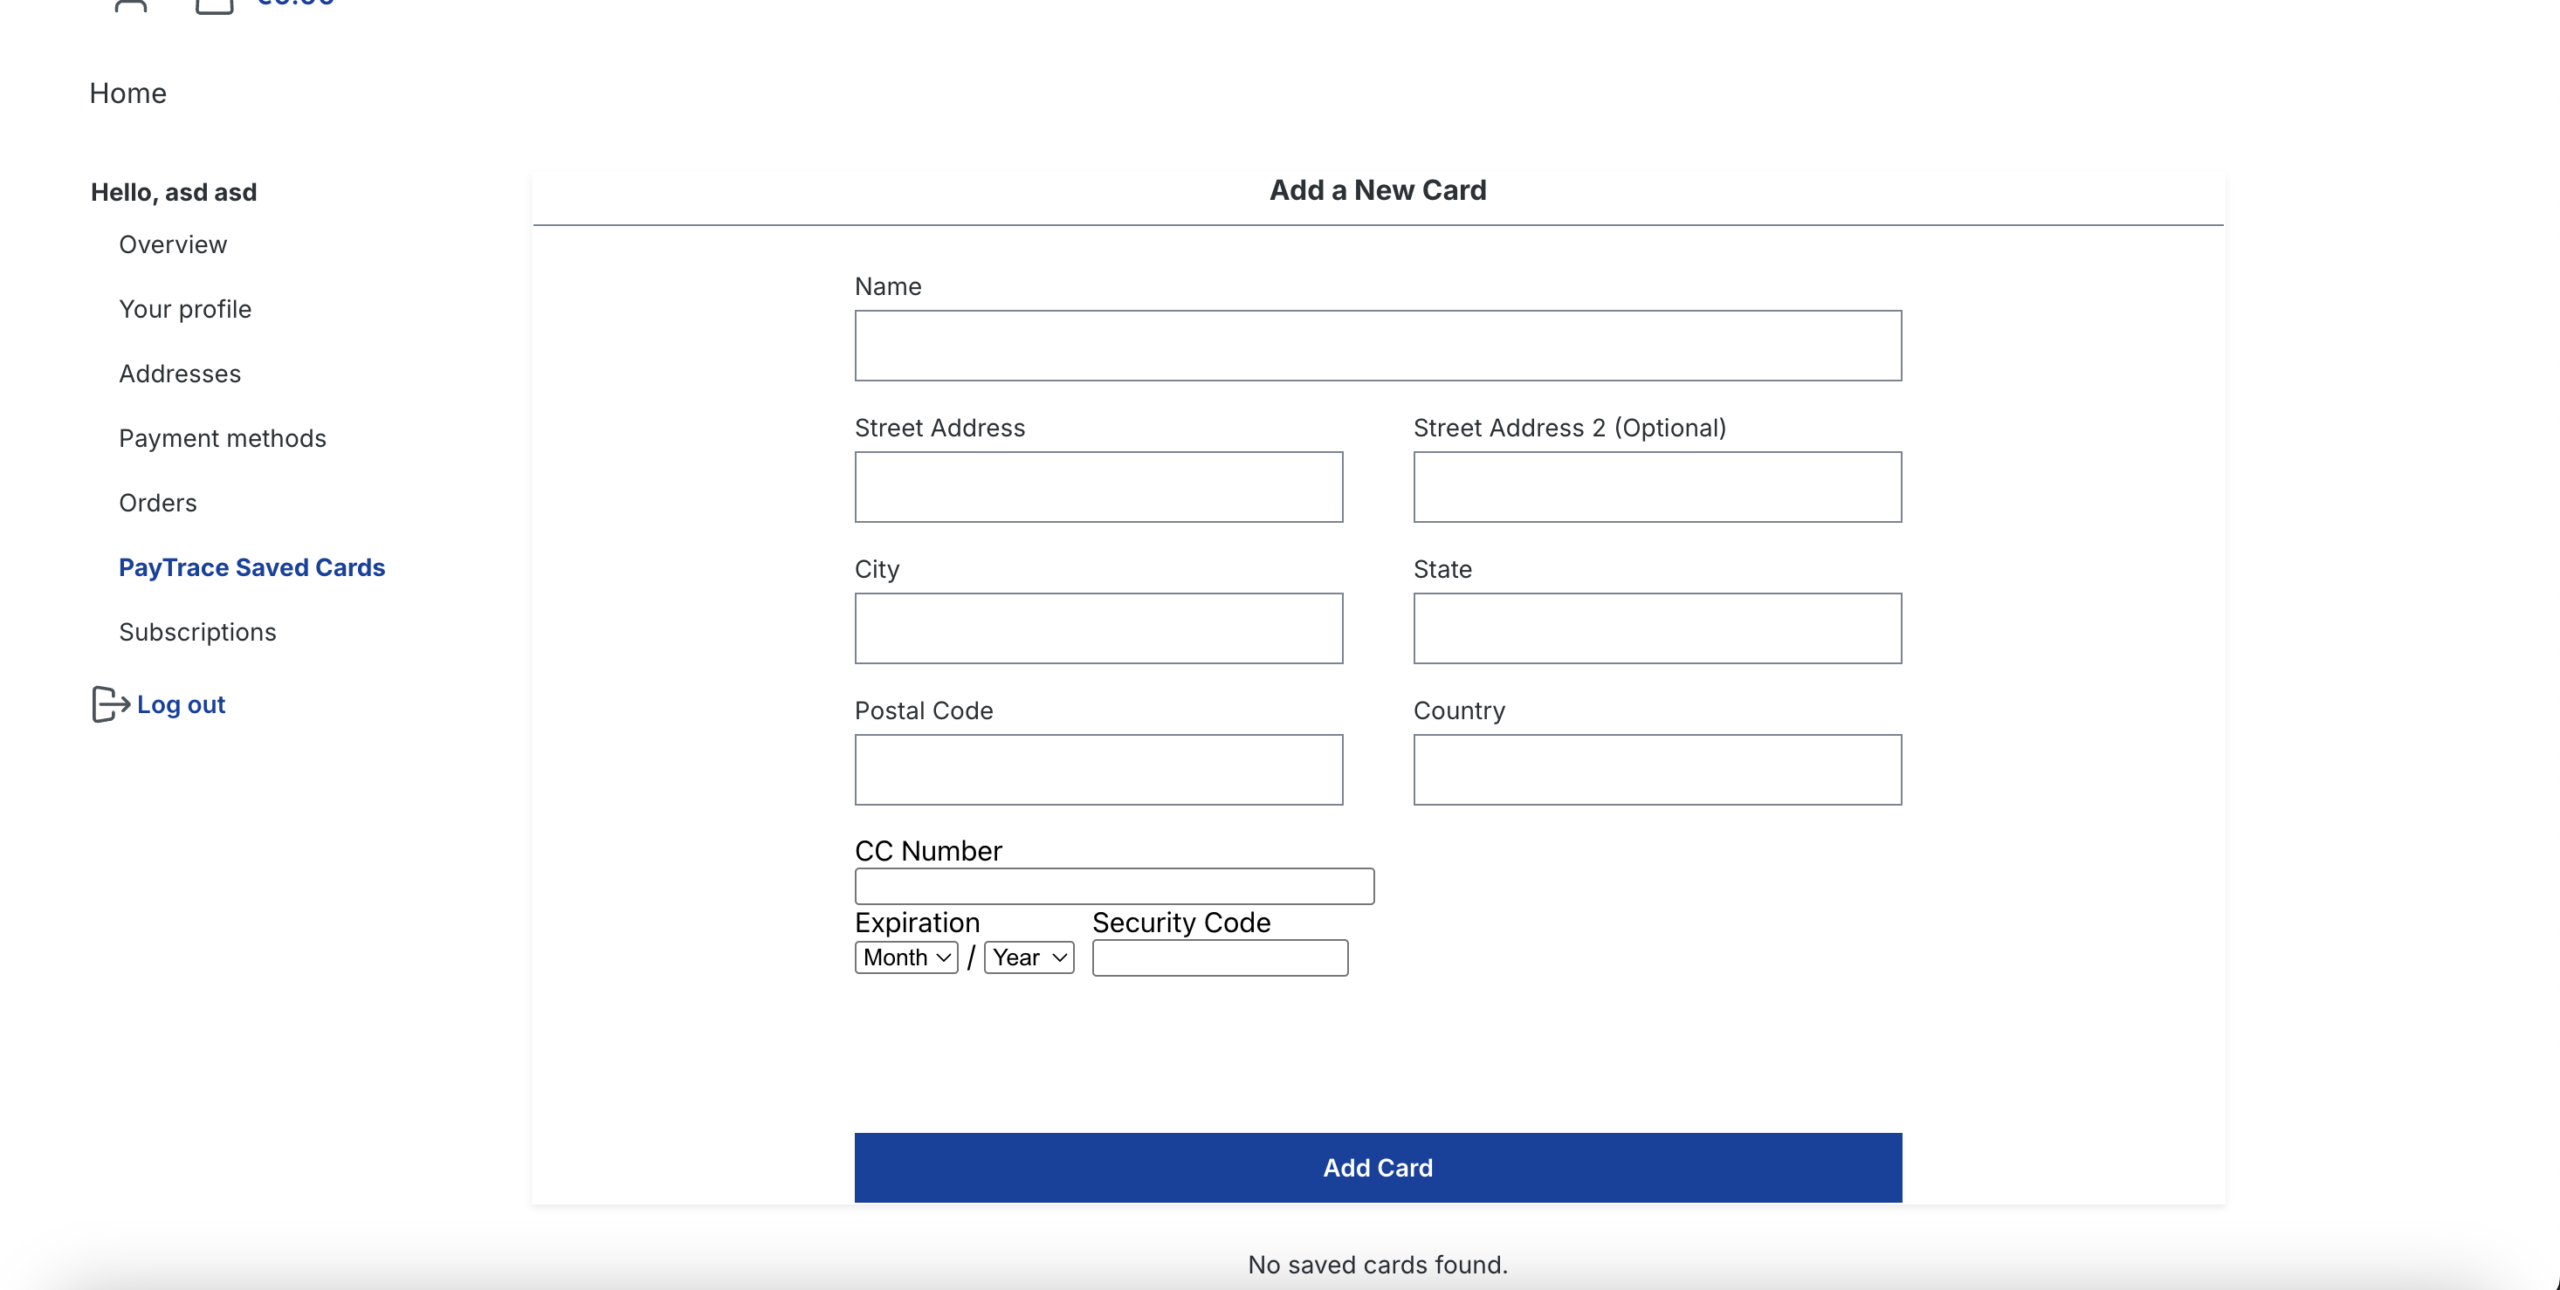Click the log out arrow icon
The image size is (2560, 1290).
[110, 704]
